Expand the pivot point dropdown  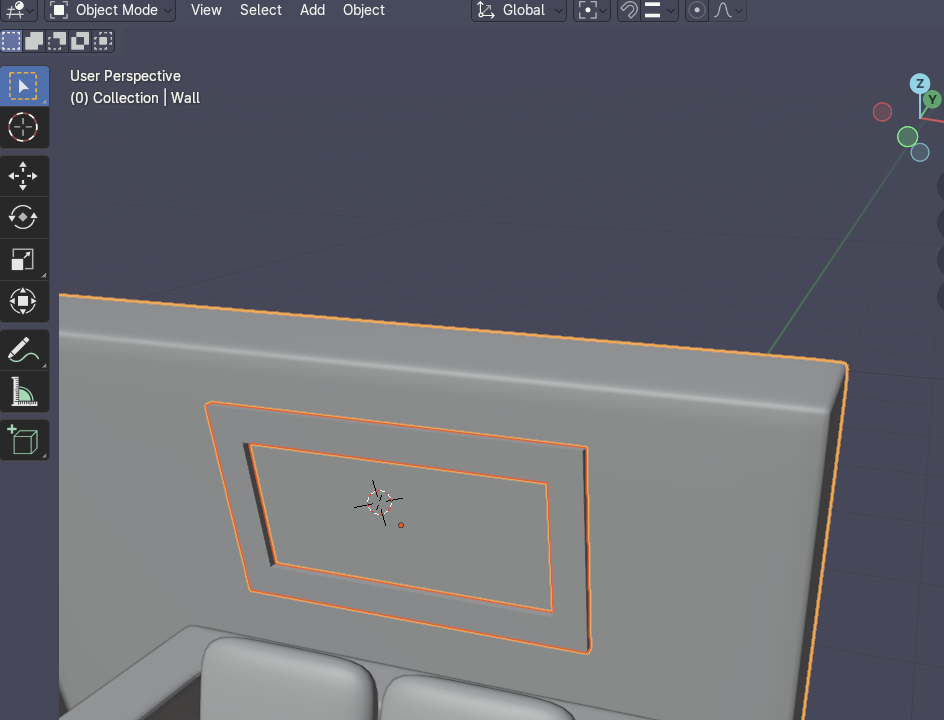[x=591, y=10]
